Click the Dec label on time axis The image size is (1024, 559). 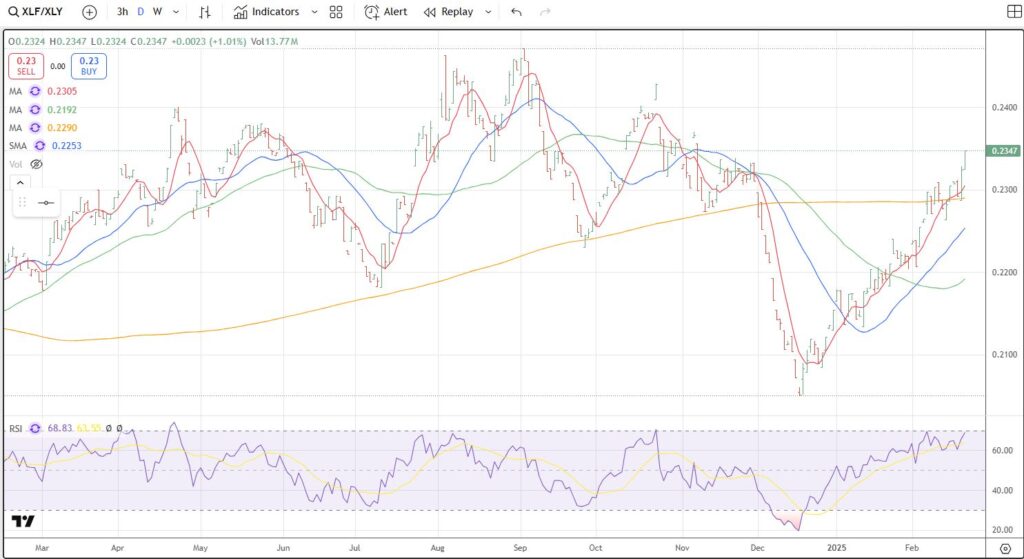[x=757, y=547]
